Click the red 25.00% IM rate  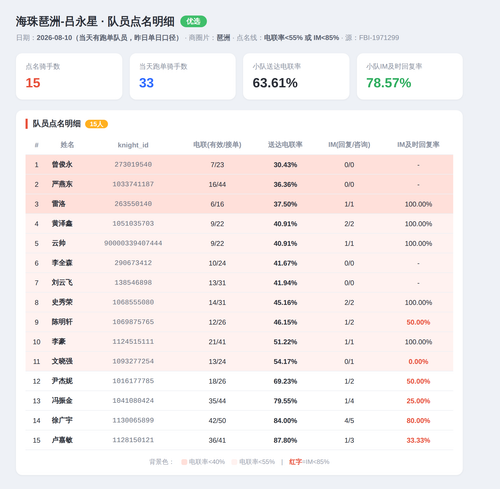[x=418, y=401]
